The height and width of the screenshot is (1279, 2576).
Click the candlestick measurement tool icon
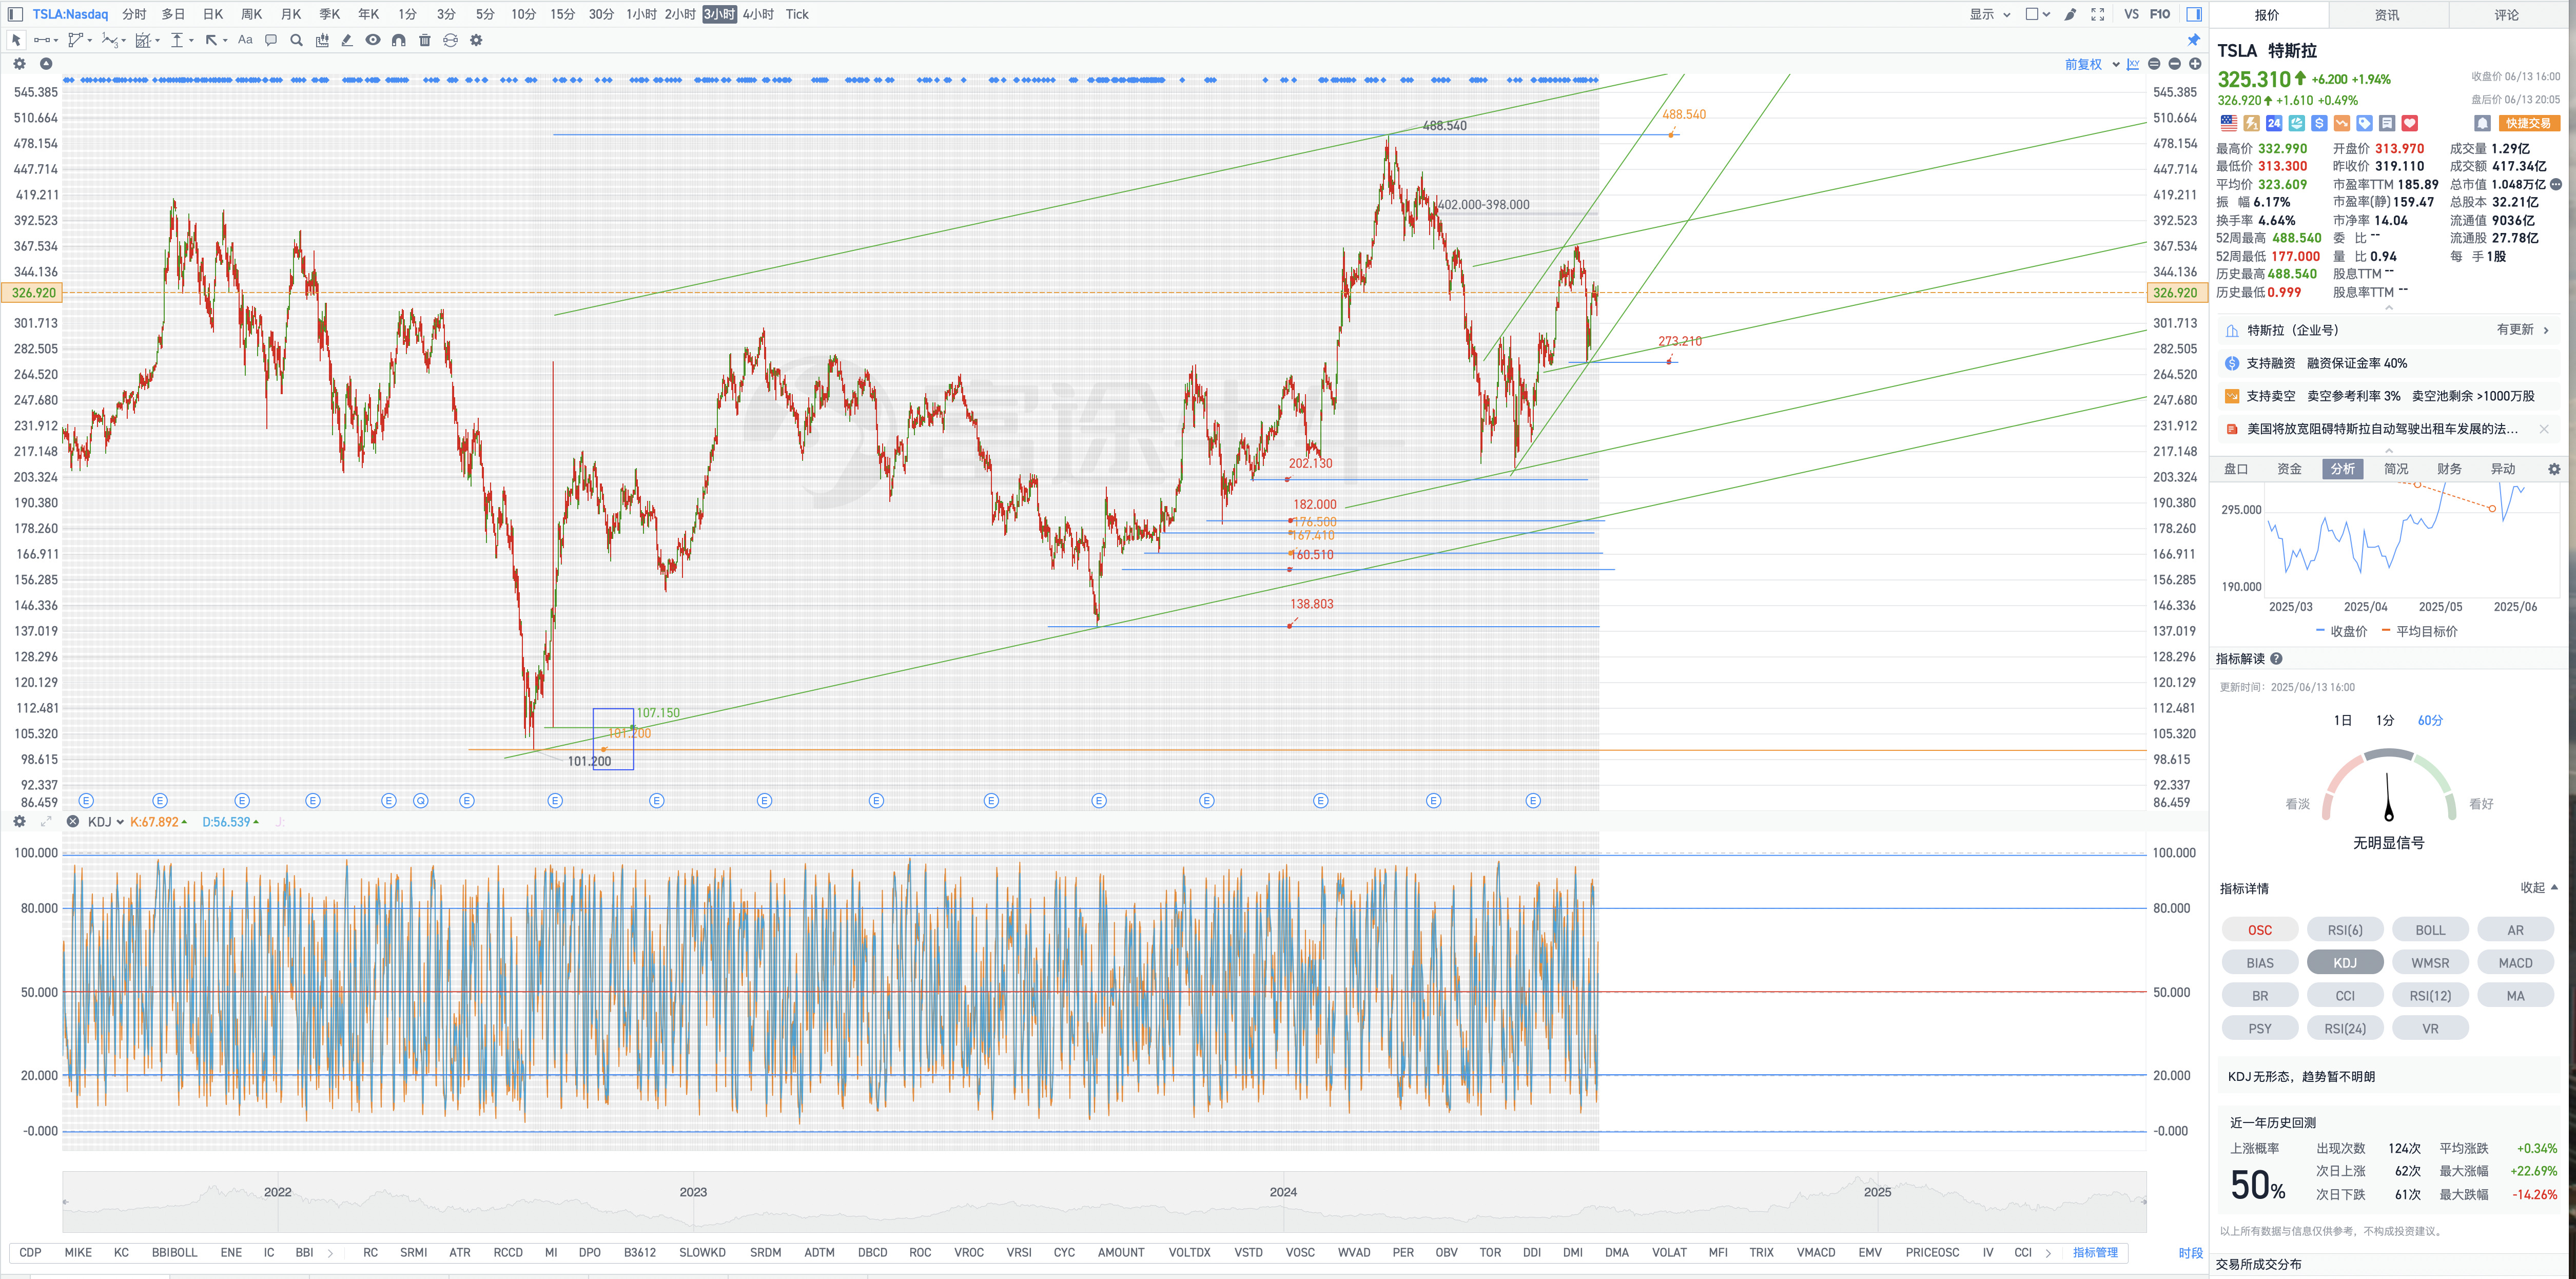322,40
